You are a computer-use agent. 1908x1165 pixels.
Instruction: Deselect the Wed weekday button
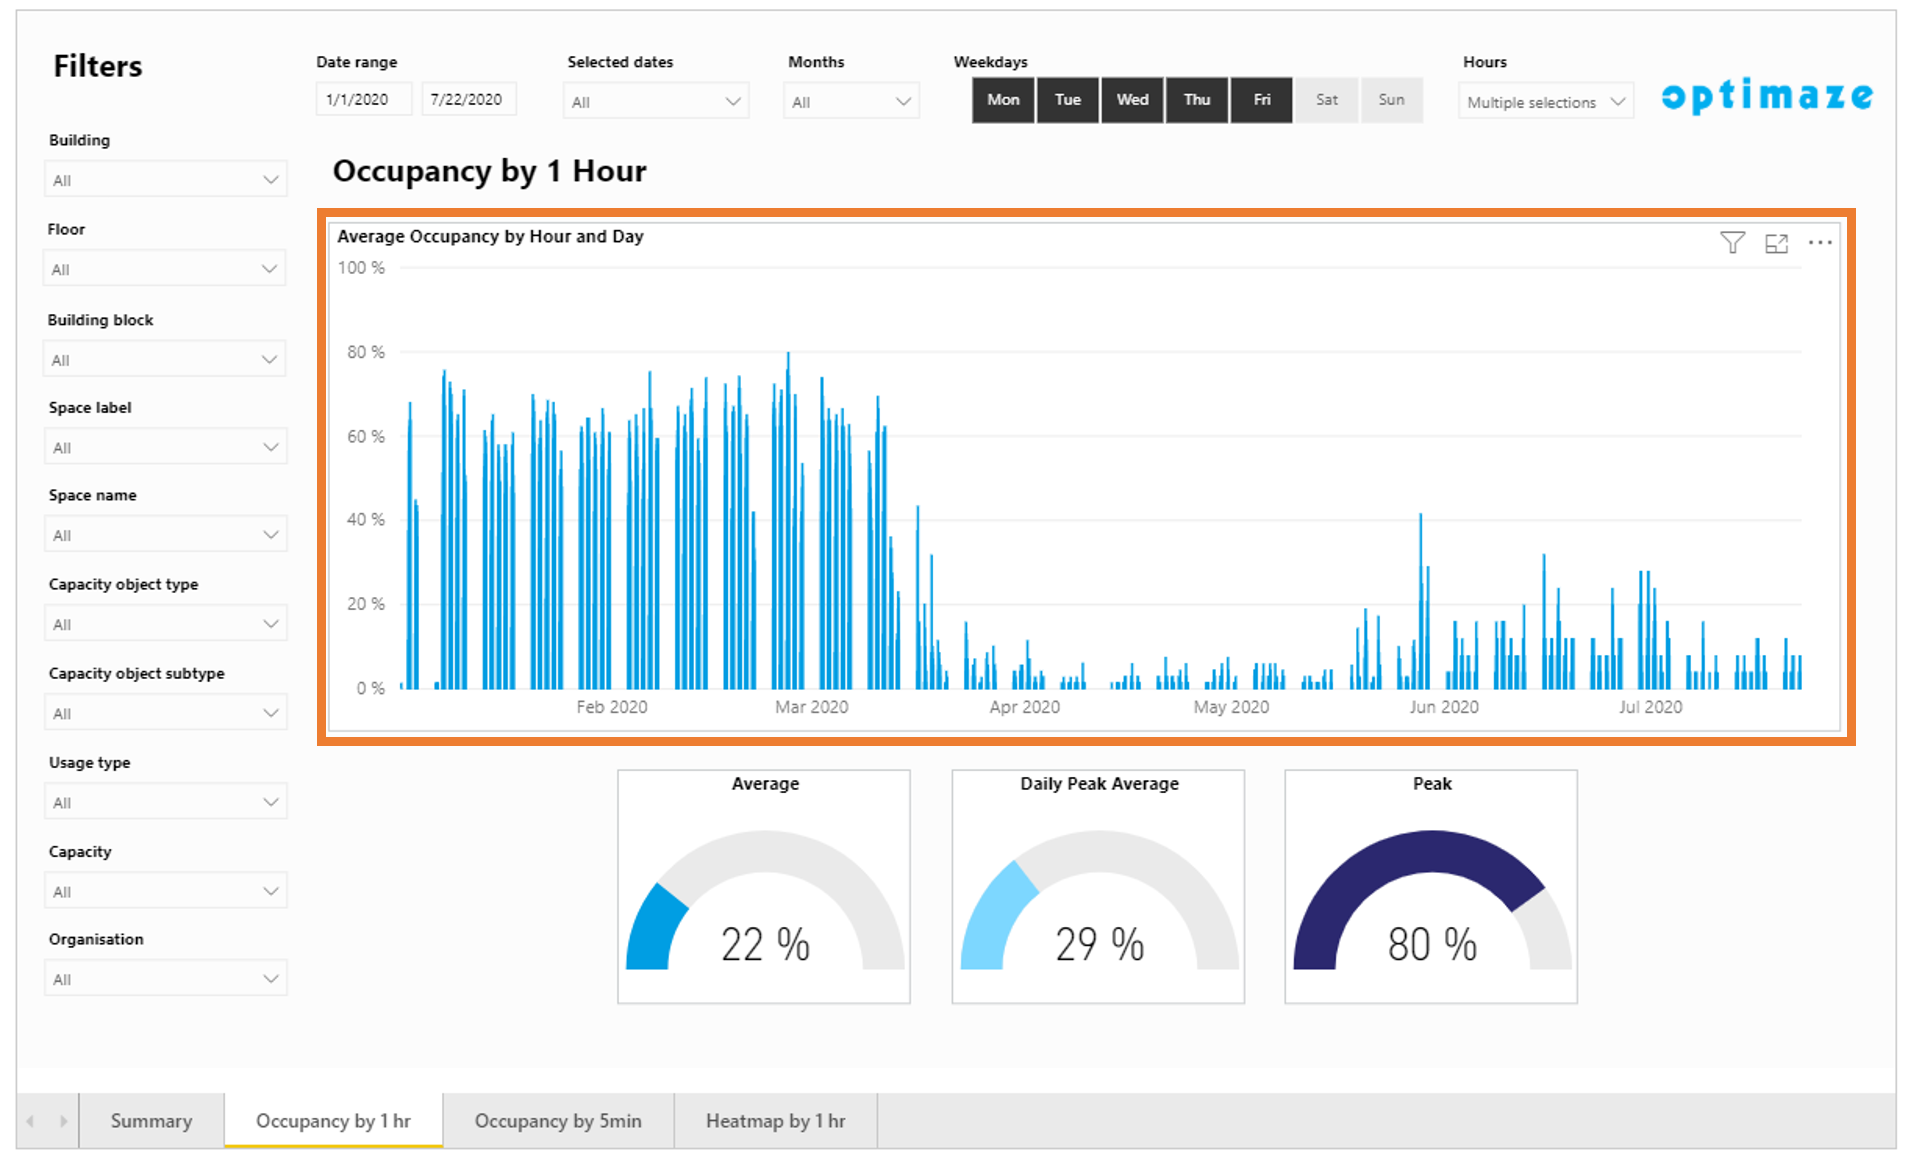(1132, 100)
